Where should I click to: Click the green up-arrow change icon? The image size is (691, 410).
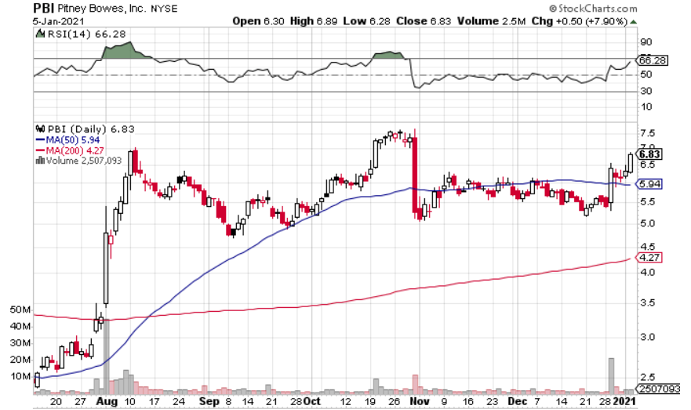[633, 22]
